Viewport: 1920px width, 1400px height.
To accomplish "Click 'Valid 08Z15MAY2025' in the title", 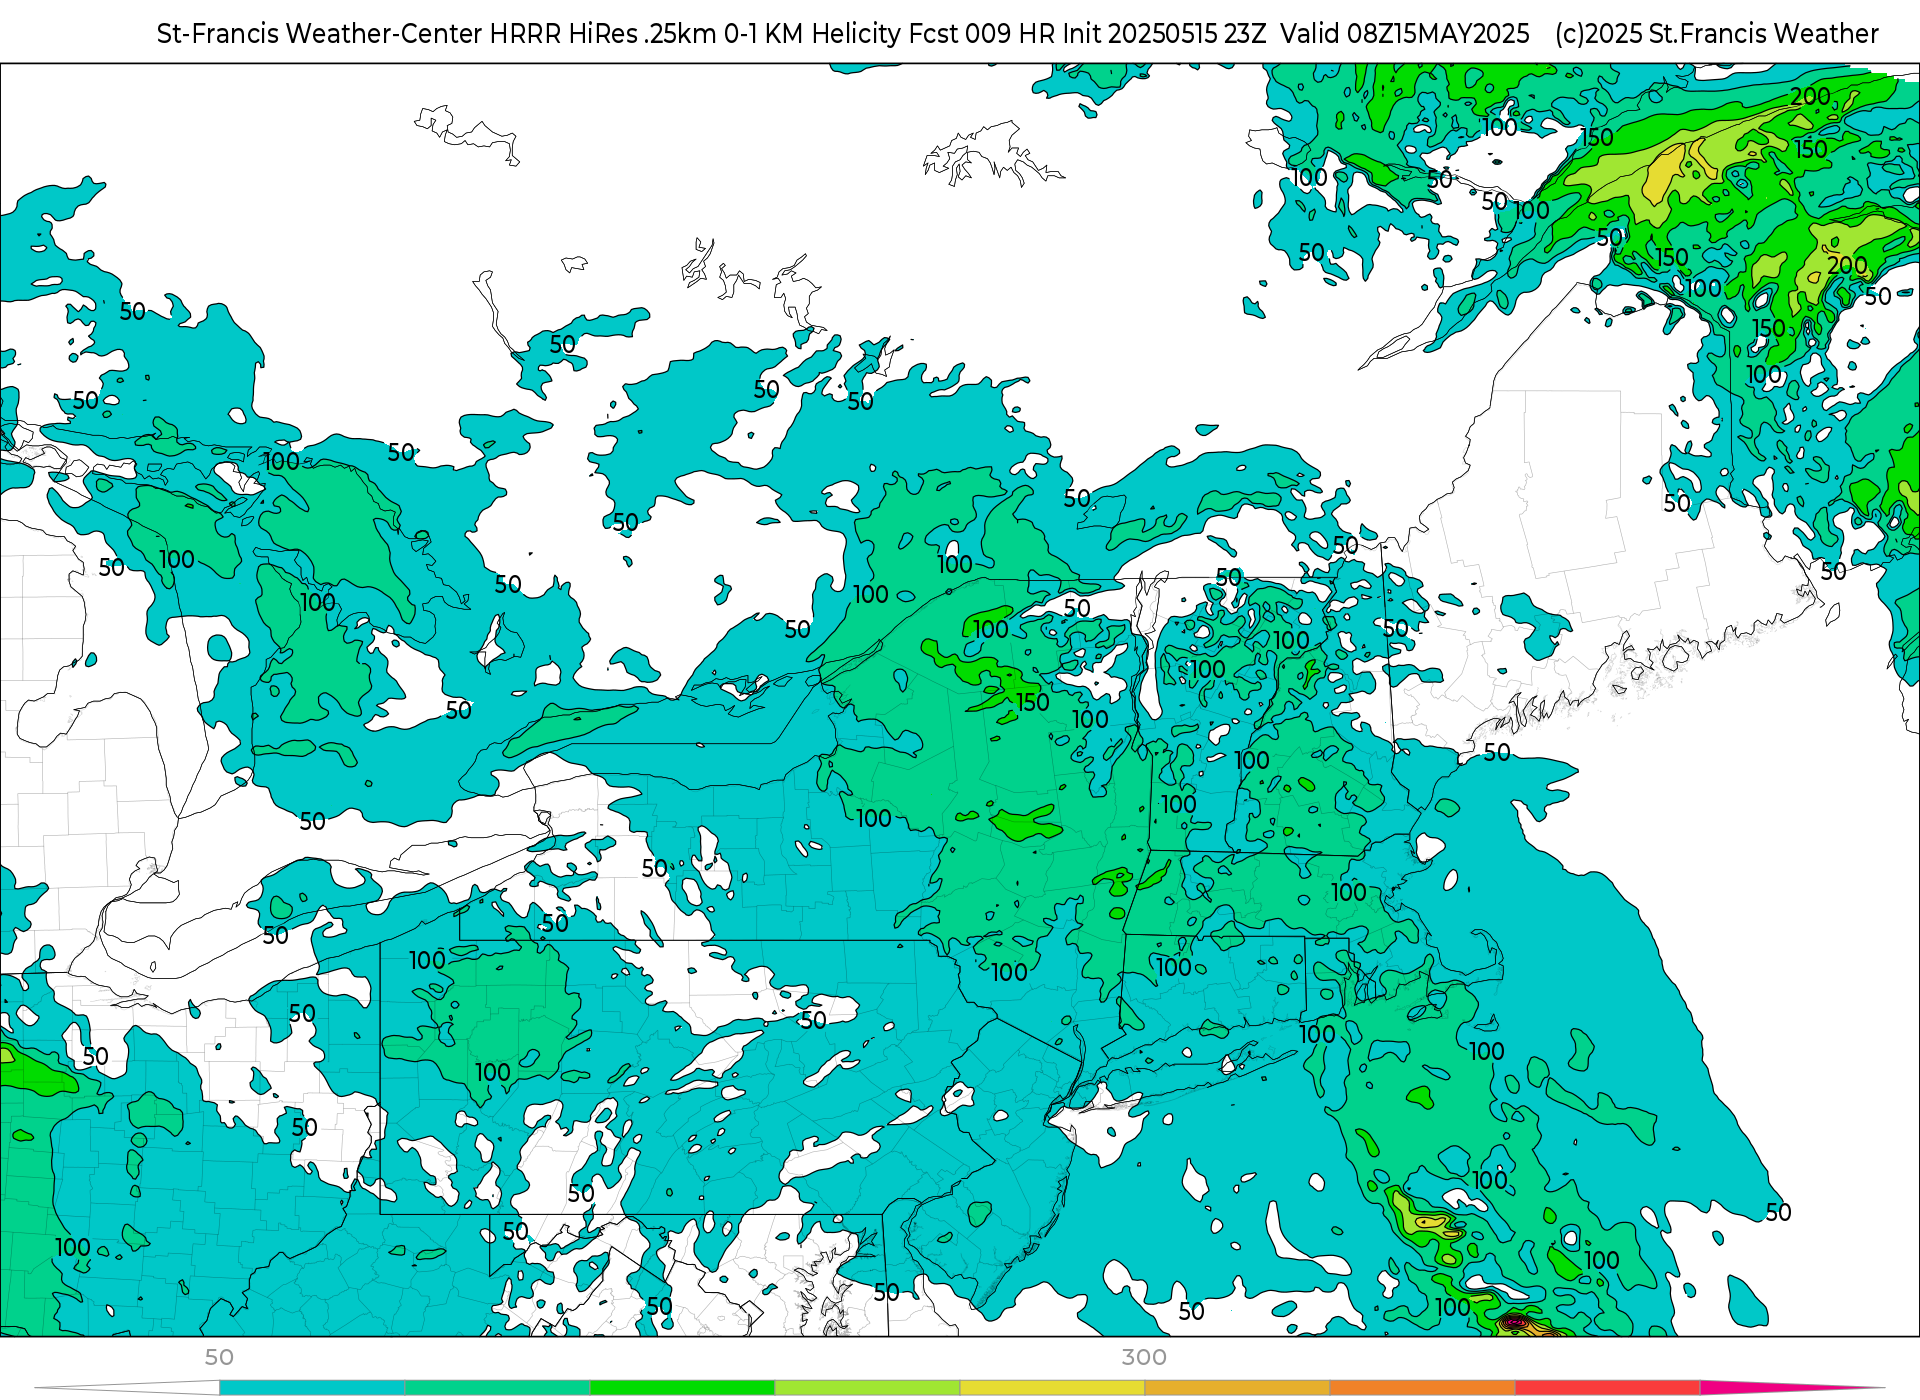I will pyautogui.click(x=1405, y=34).
